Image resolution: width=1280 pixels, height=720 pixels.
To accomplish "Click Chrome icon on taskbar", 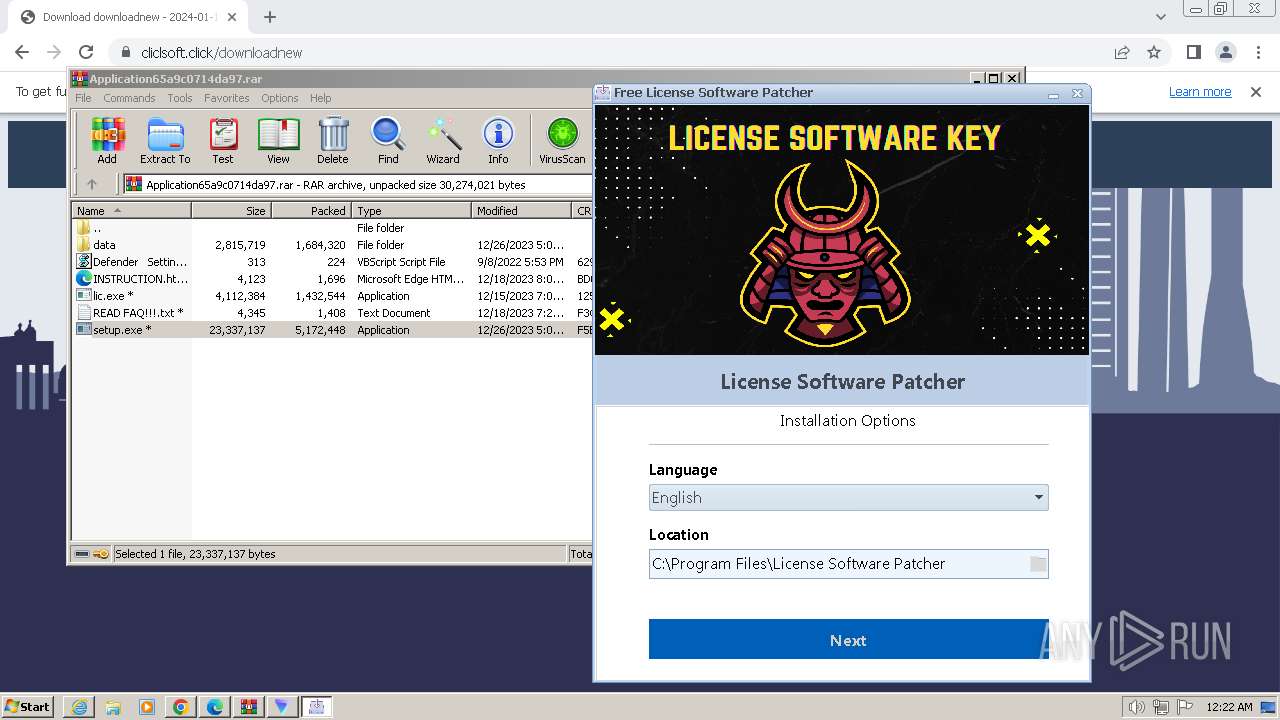I will tap(181, 707).
